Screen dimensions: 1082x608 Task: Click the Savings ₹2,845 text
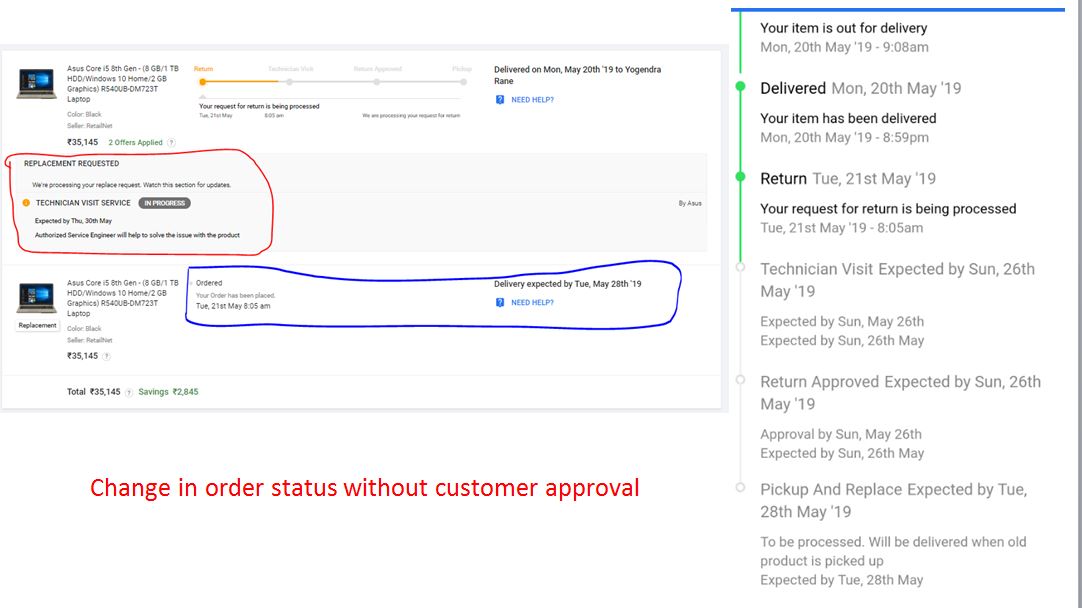[x=168, y=392]
